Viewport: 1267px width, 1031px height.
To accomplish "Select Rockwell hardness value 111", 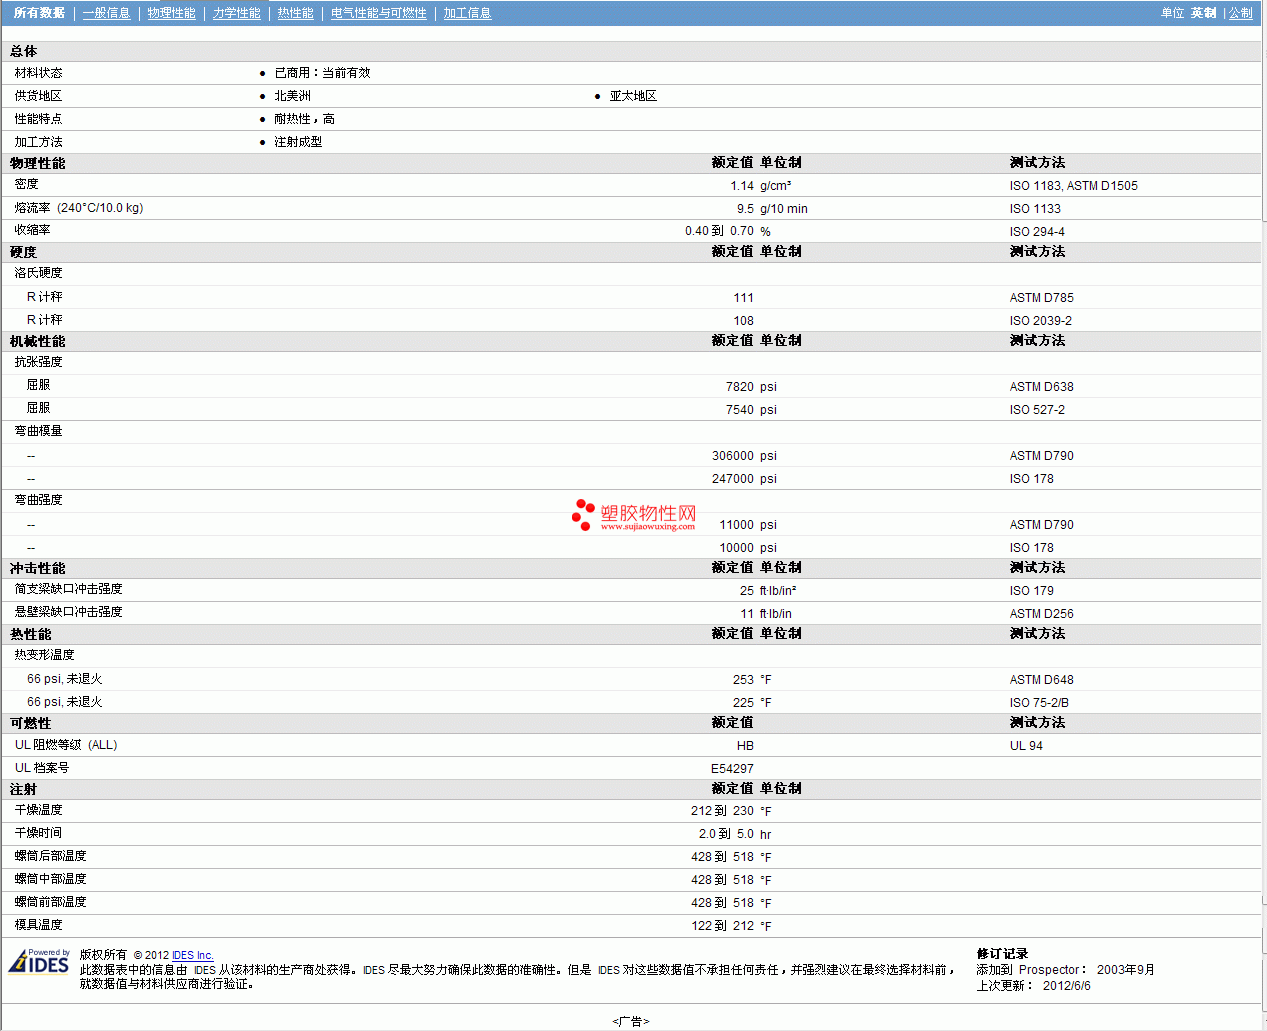I will (743, 298).
